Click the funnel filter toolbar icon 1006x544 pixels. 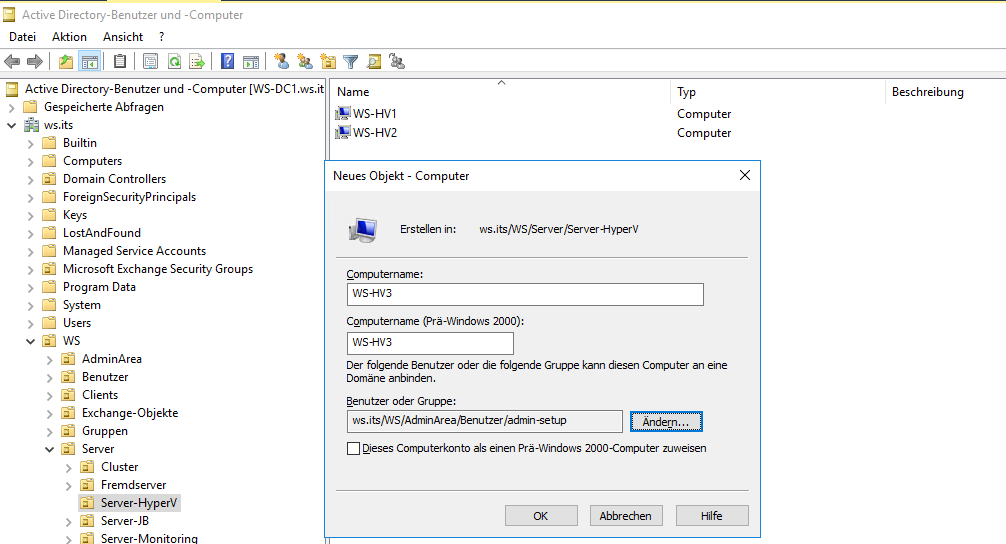[x=350, y=62]
